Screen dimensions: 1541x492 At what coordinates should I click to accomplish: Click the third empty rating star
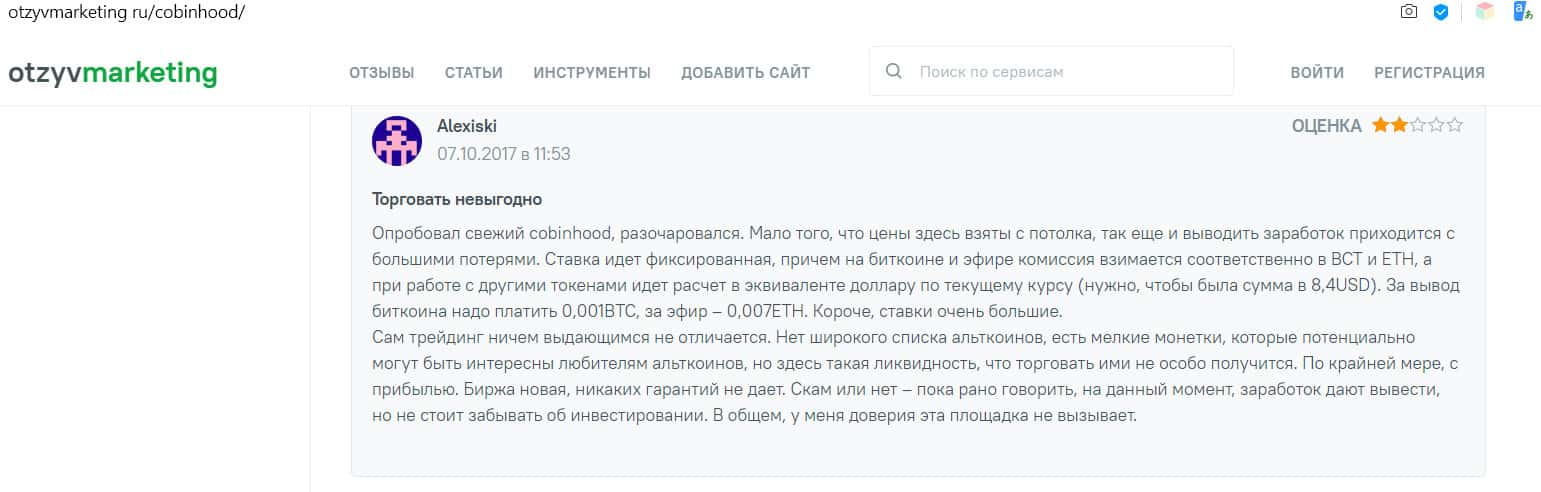(x=1417, y=125)
